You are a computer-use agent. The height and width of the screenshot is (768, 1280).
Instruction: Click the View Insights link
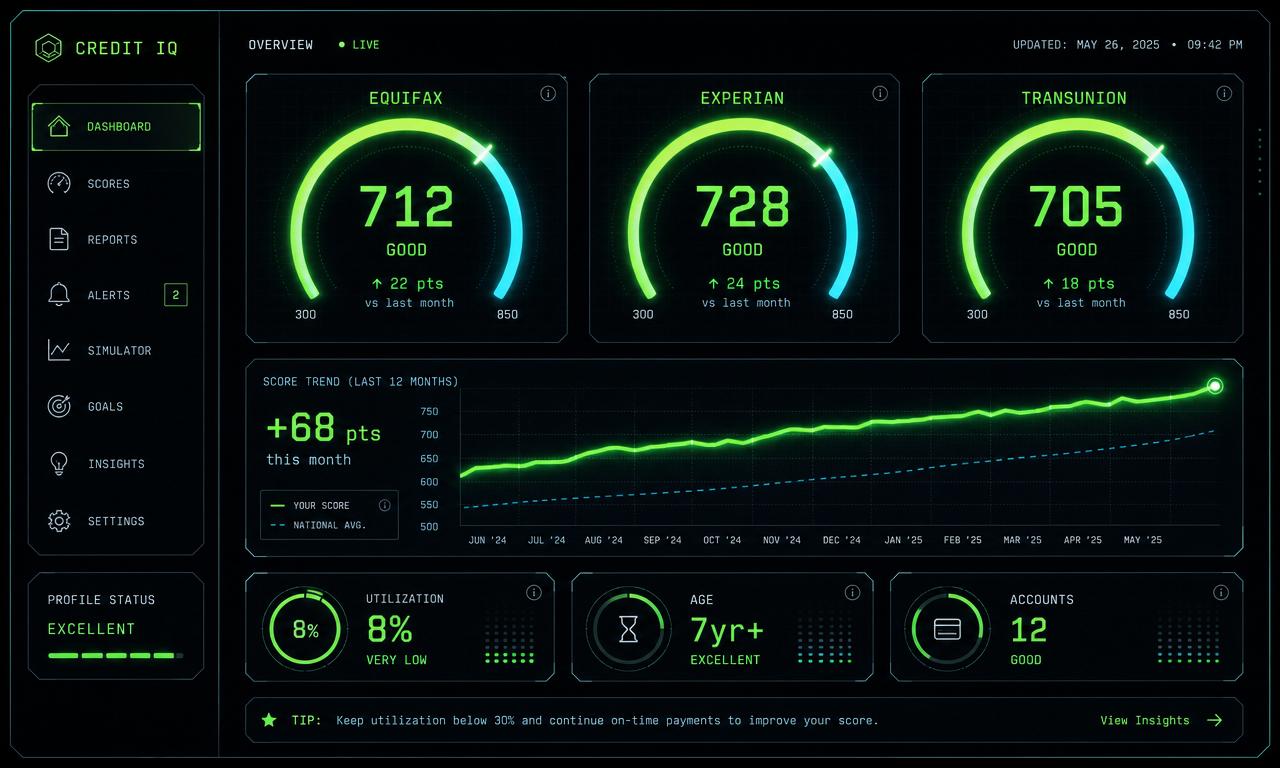pos(1145,720)
